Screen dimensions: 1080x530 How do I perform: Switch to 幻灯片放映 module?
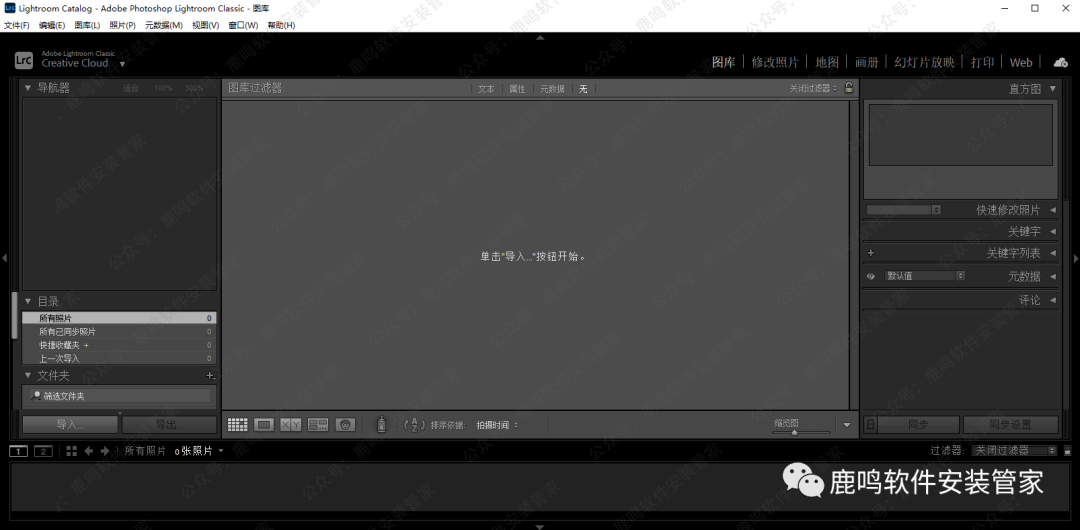click(924, 62)
